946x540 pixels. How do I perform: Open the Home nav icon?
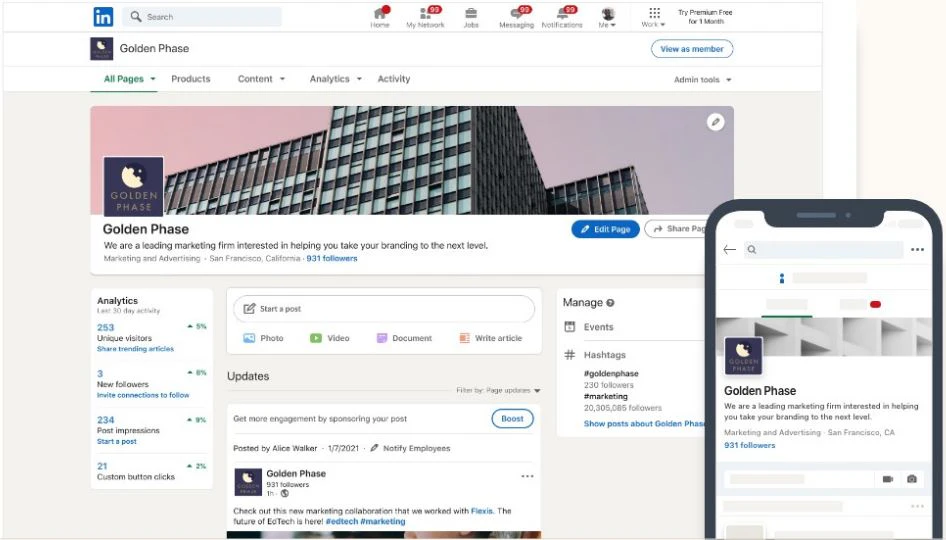[379, 17]
